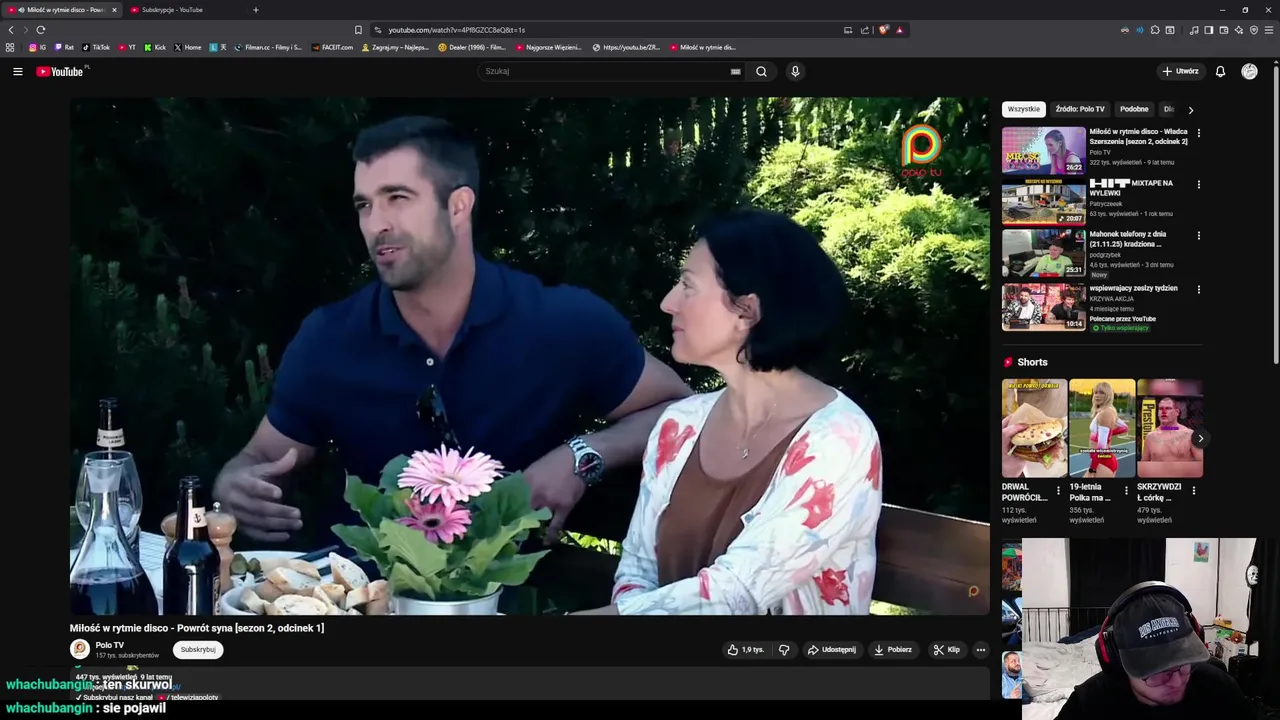
Task: Open Brave Rewards triangle icon
Action: tap(899, 30)
